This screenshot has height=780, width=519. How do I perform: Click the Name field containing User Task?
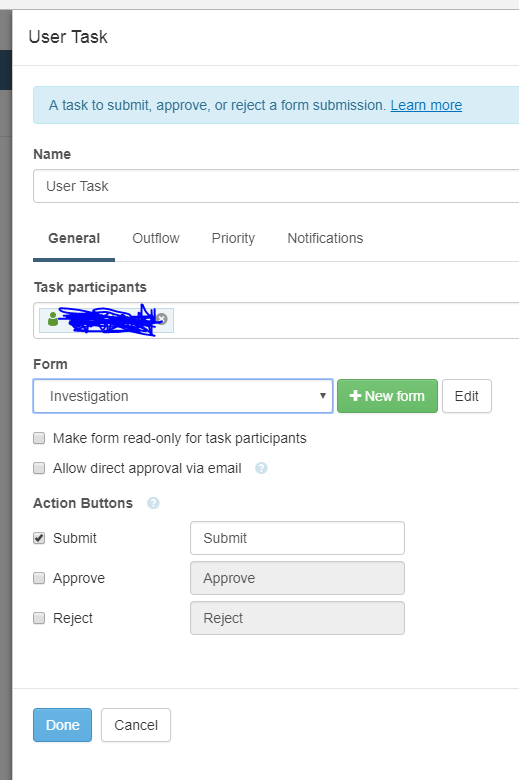click(x=276, y=186)
